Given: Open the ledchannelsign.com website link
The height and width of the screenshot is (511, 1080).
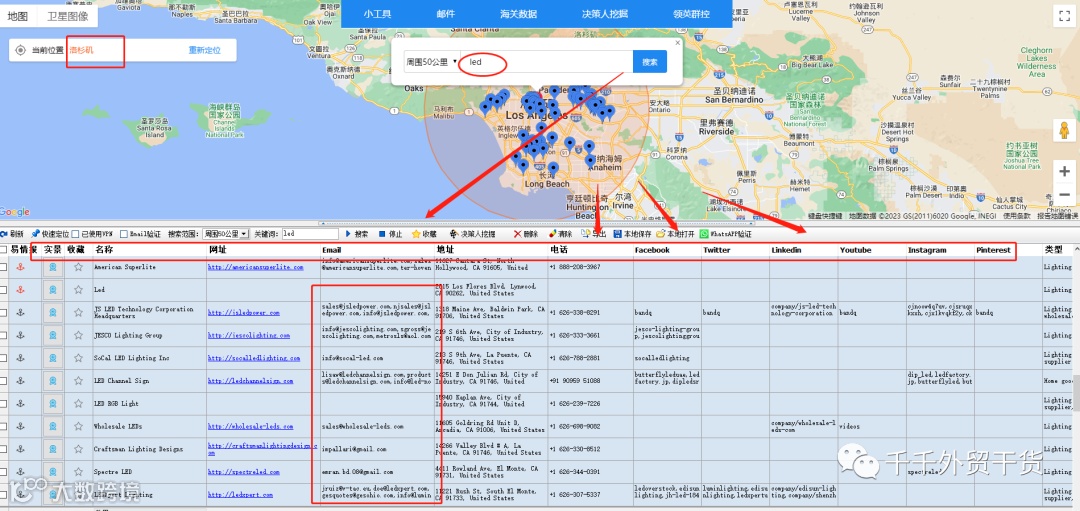Looking at the screenshot, I should [x=251, y=381].
